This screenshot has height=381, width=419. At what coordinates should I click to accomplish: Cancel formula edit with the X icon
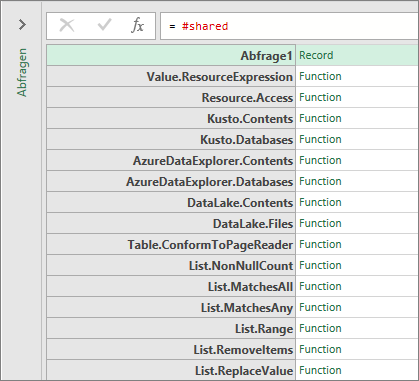(67, 25)
